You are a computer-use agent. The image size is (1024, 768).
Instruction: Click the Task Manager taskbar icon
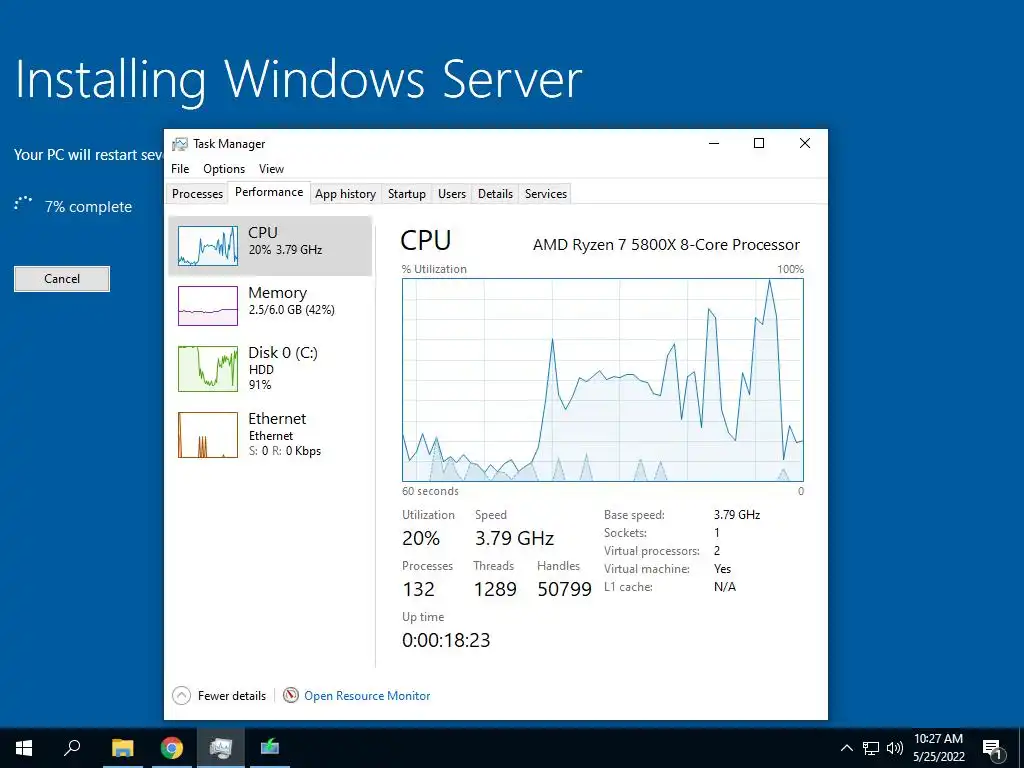[221, 748]
